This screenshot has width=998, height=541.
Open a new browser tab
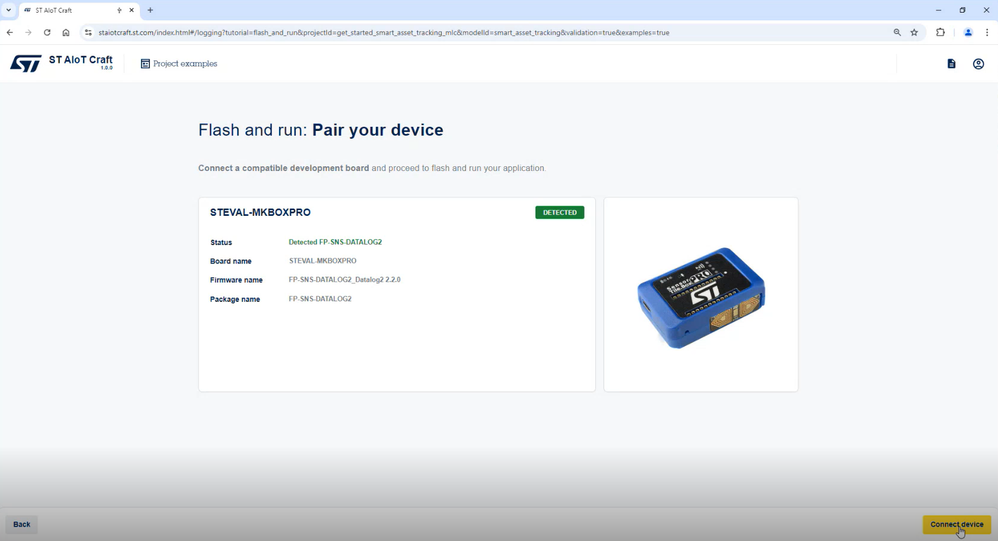tap(150, 10)
